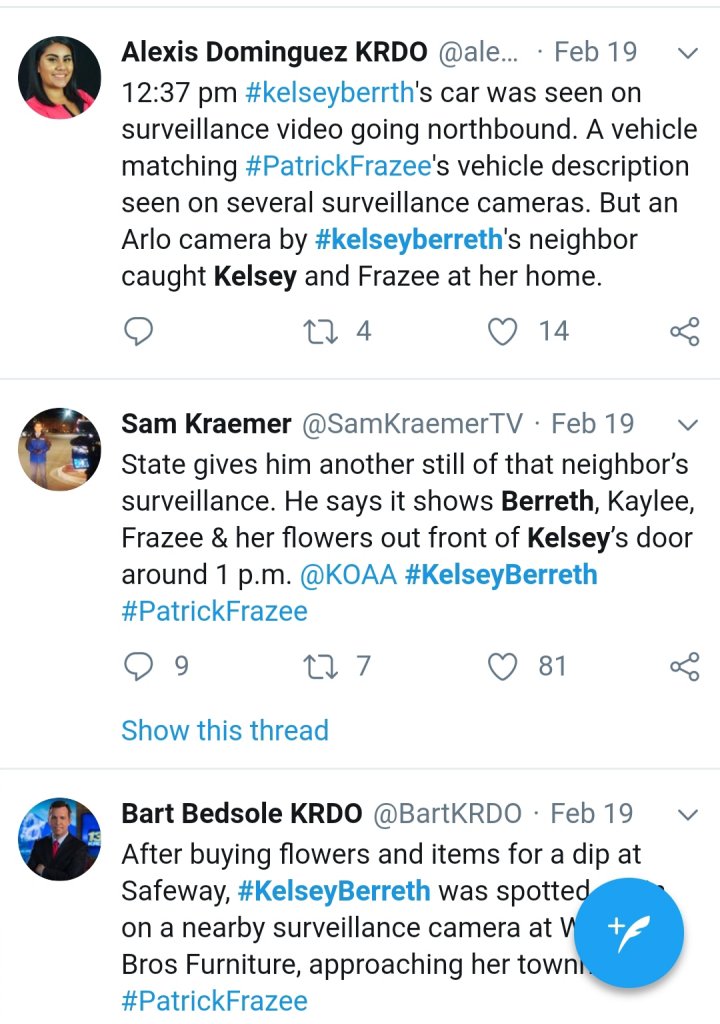This screenshot has height=1024, width=720.
Task: Click 'Show this thread' link
Action: [225, 730]
